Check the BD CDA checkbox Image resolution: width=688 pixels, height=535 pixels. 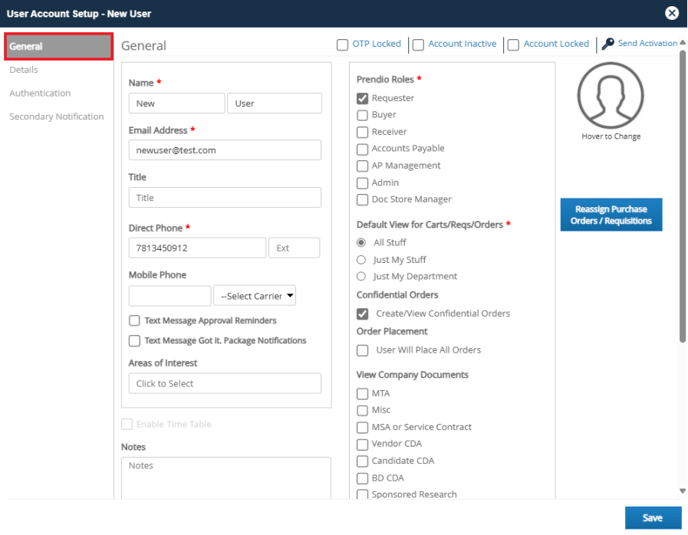click(362, 478)
